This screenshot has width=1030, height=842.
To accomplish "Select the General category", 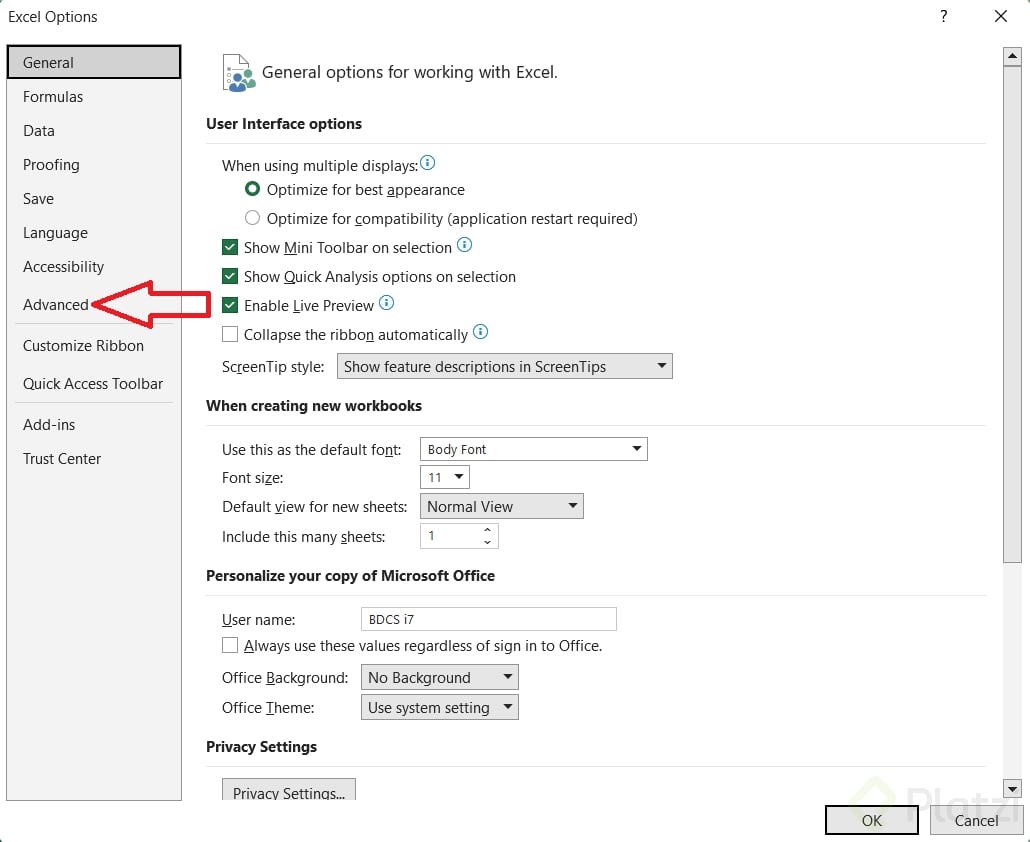I will (94, 62).
